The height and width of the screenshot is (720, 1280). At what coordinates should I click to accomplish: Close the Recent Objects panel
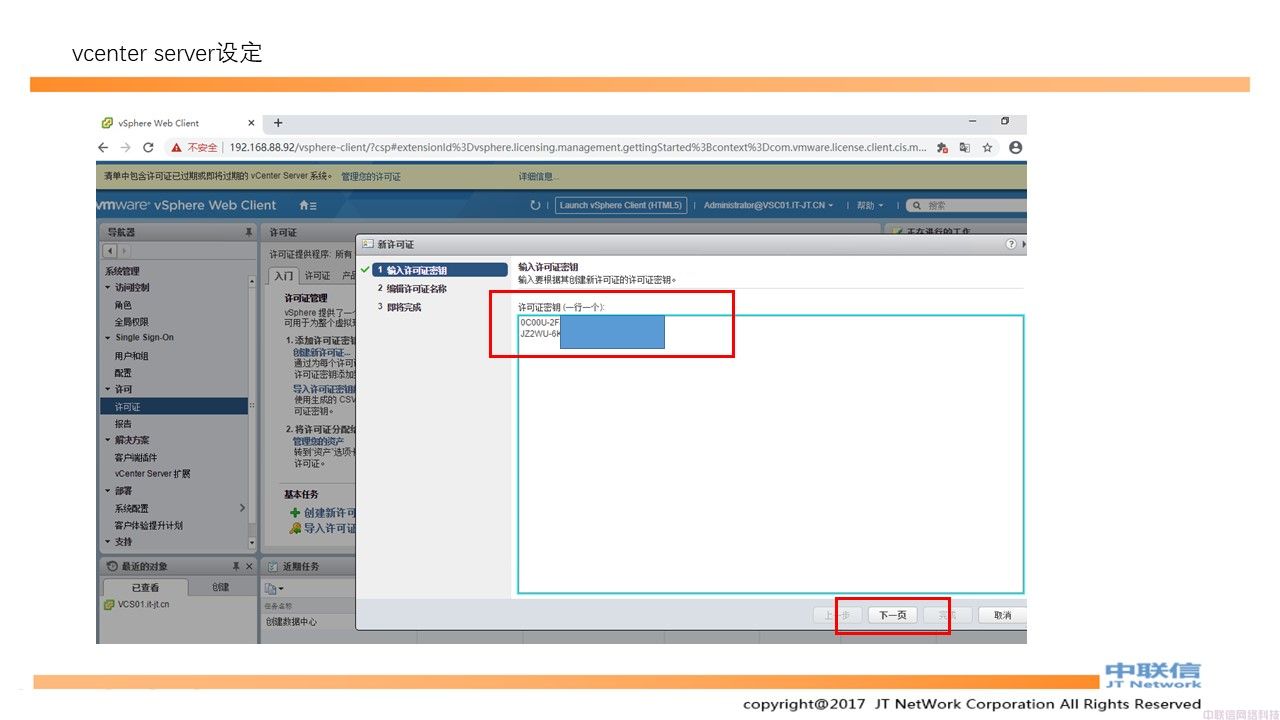tap(250, 566)
